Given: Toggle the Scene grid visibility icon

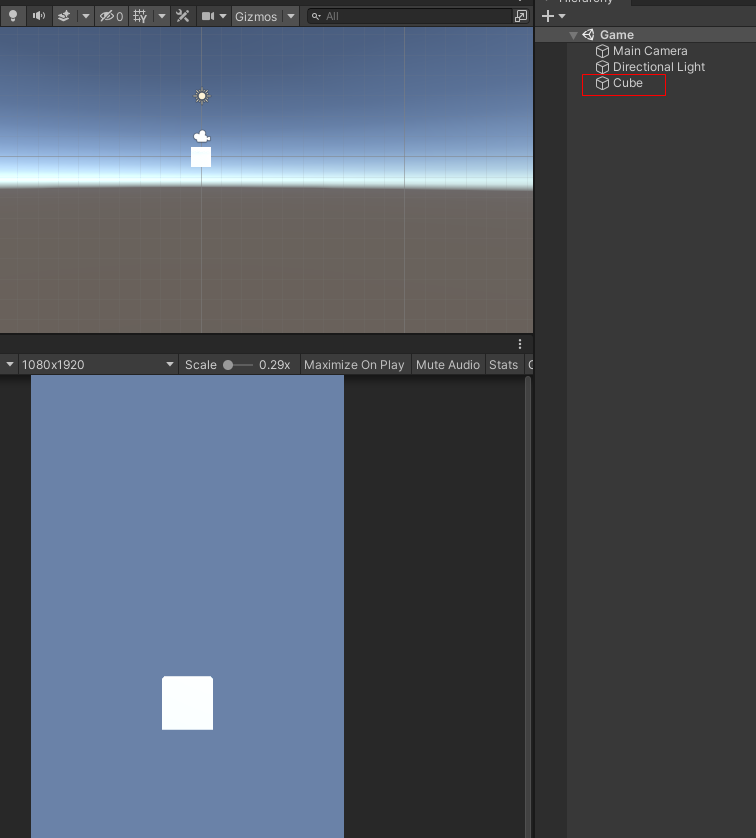Looking at the screenshot, I should tap(140, 16).
